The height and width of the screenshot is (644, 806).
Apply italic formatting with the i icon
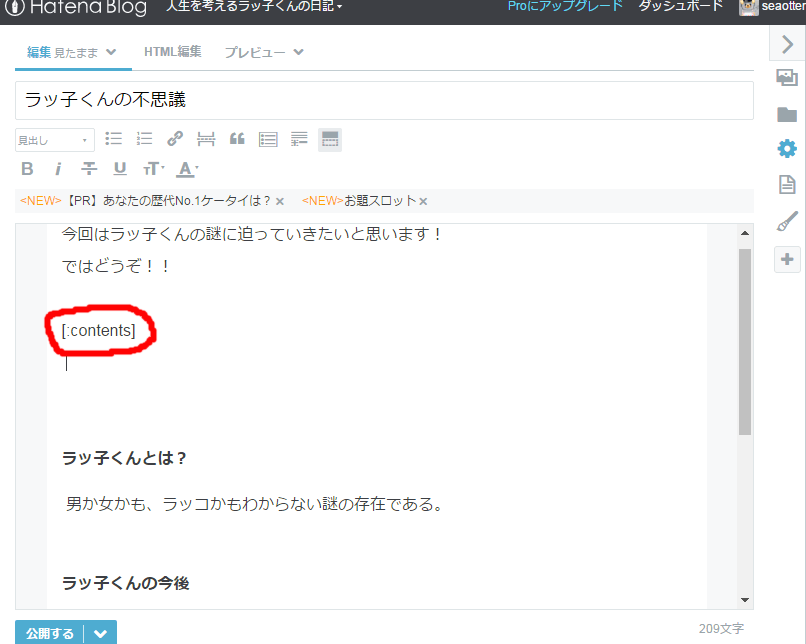click(58, 168)
